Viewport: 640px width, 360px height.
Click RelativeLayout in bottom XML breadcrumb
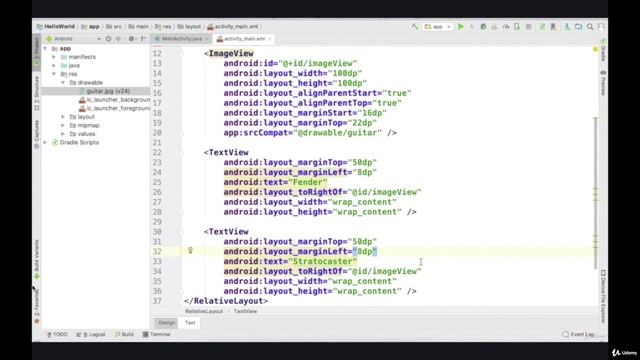coord(204,311)
